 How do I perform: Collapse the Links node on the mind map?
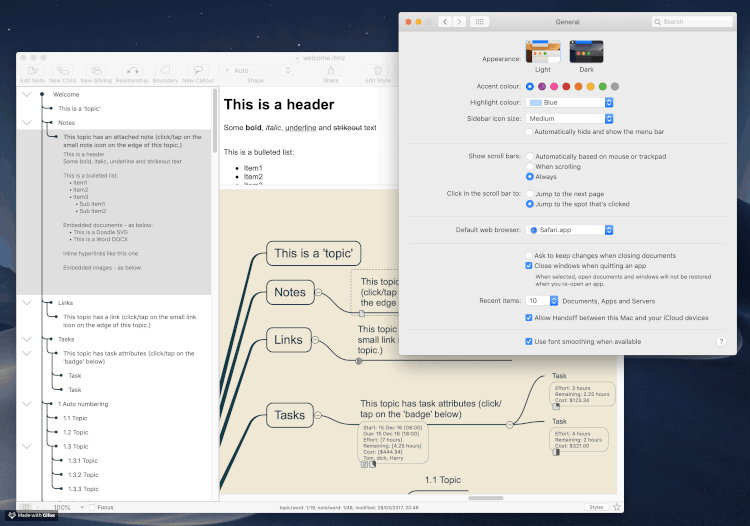point(315,340)
